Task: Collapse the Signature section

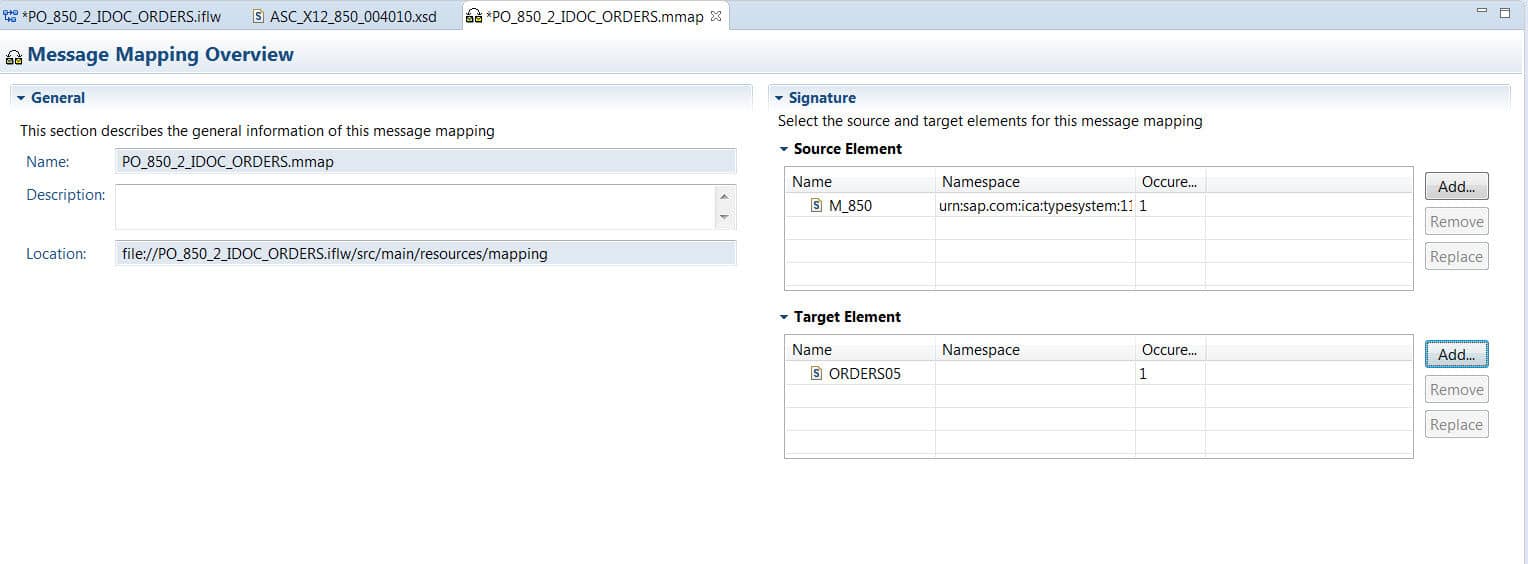Action: (778, 98)
